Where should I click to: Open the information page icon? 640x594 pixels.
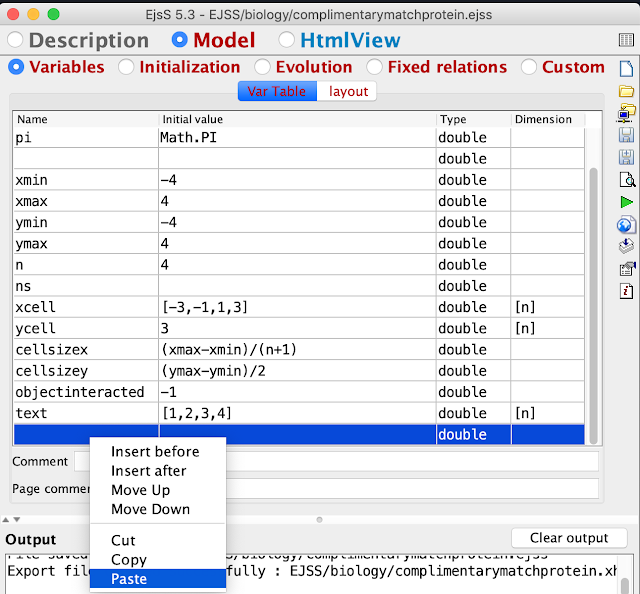click(x=626, y=291)
